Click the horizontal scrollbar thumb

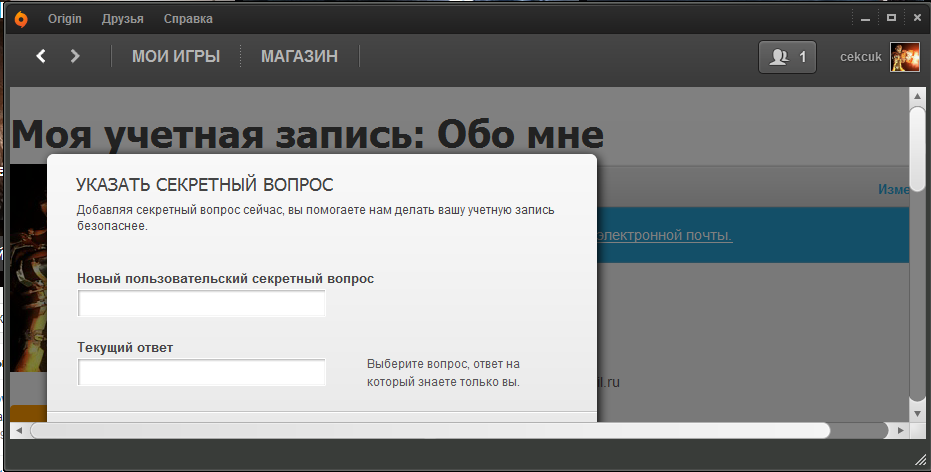pos(430,430)
